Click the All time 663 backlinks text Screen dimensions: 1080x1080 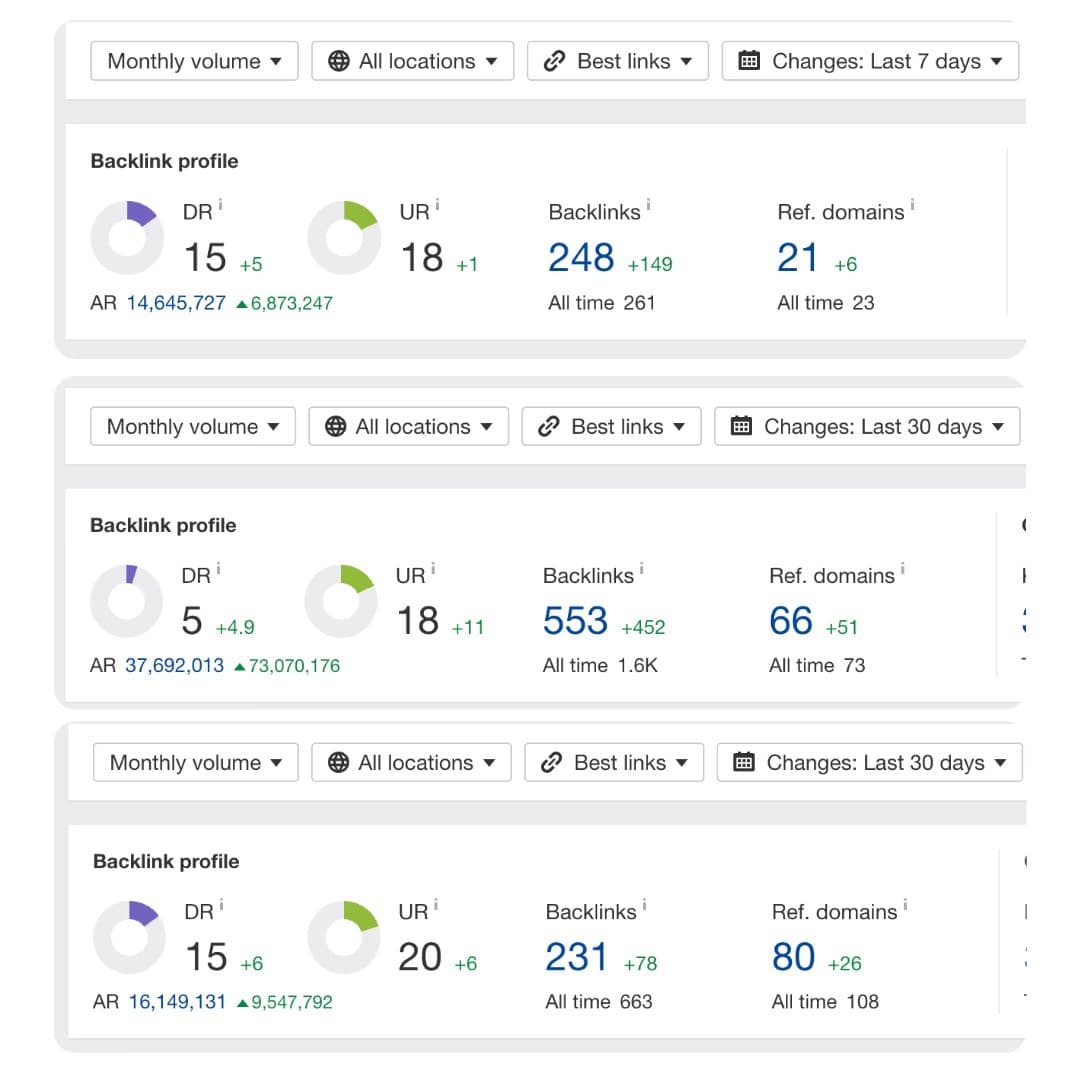(x=599, y=1001)
